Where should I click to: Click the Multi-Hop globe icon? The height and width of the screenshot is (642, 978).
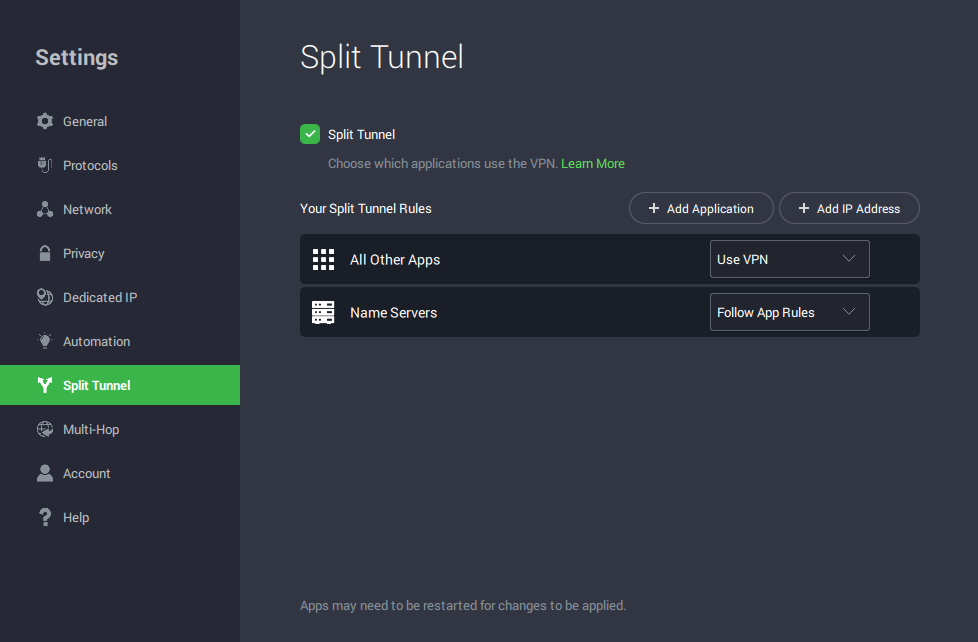44,429
